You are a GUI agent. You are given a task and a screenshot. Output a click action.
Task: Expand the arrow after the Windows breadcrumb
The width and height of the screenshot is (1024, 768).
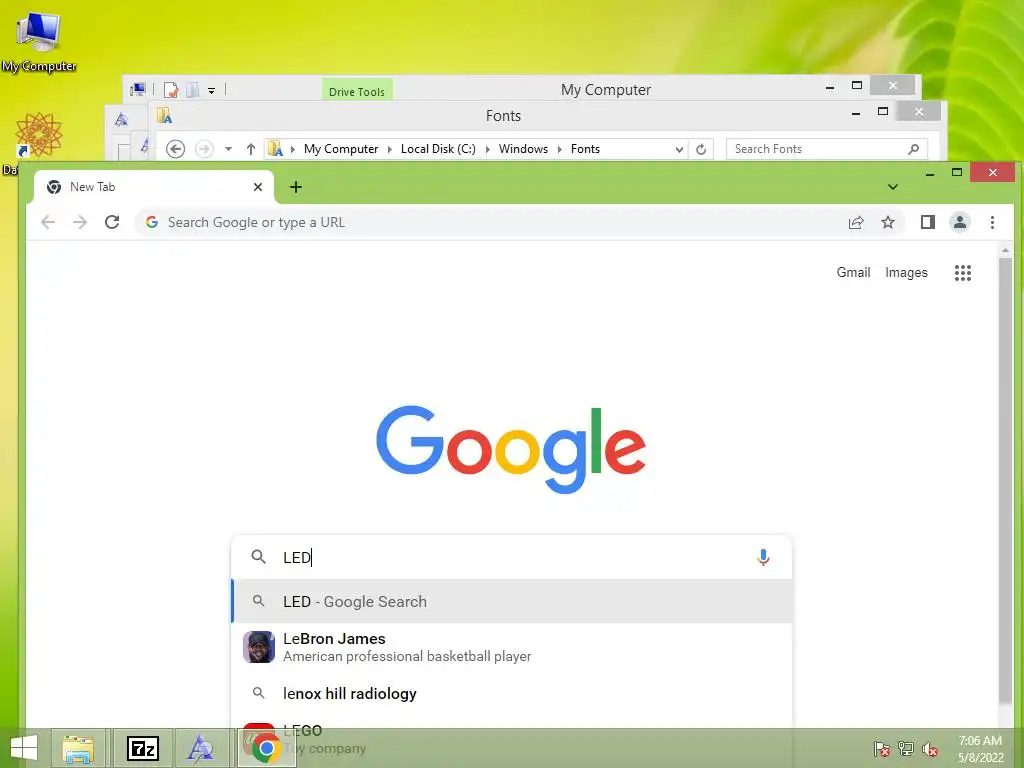(560, 150)
